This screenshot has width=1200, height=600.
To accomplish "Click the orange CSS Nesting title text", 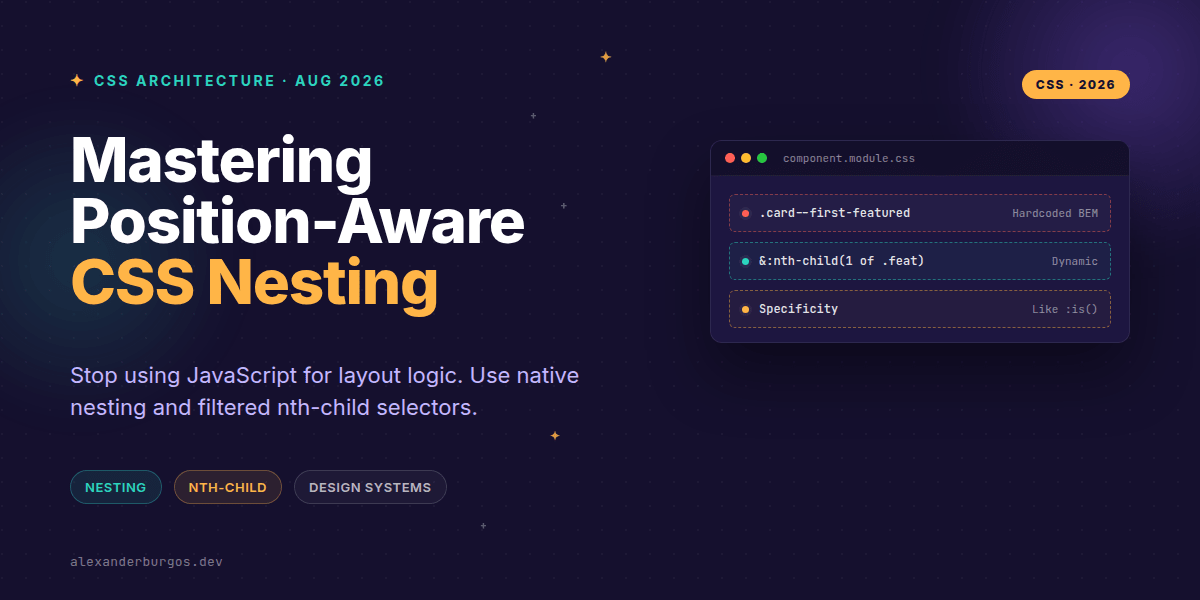I will click(254, 283).
